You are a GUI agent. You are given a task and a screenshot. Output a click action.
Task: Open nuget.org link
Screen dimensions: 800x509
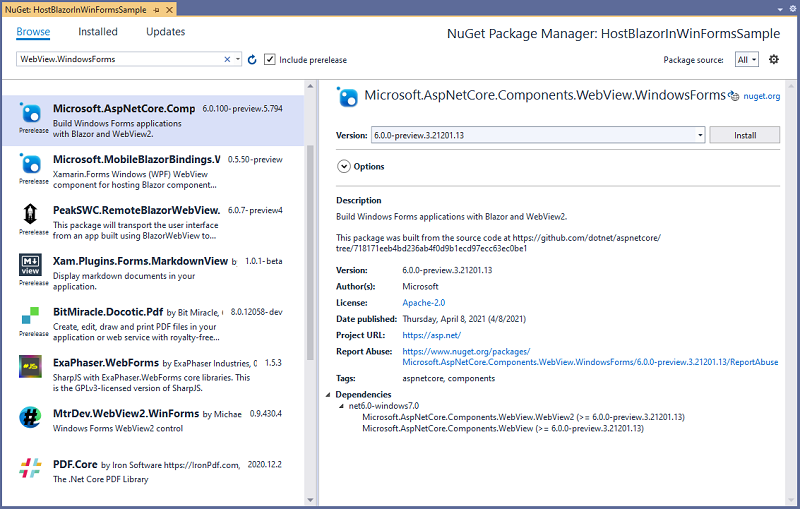761,96
